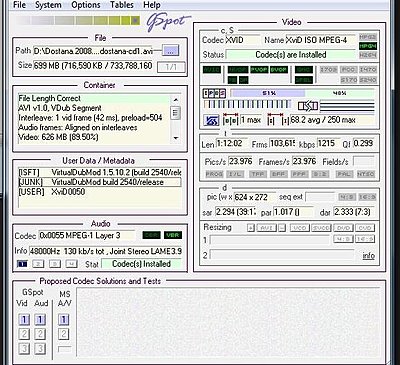The height and width of the screenshot is (365, 400).
Task: Open the System menu
Action: point(48,5)
